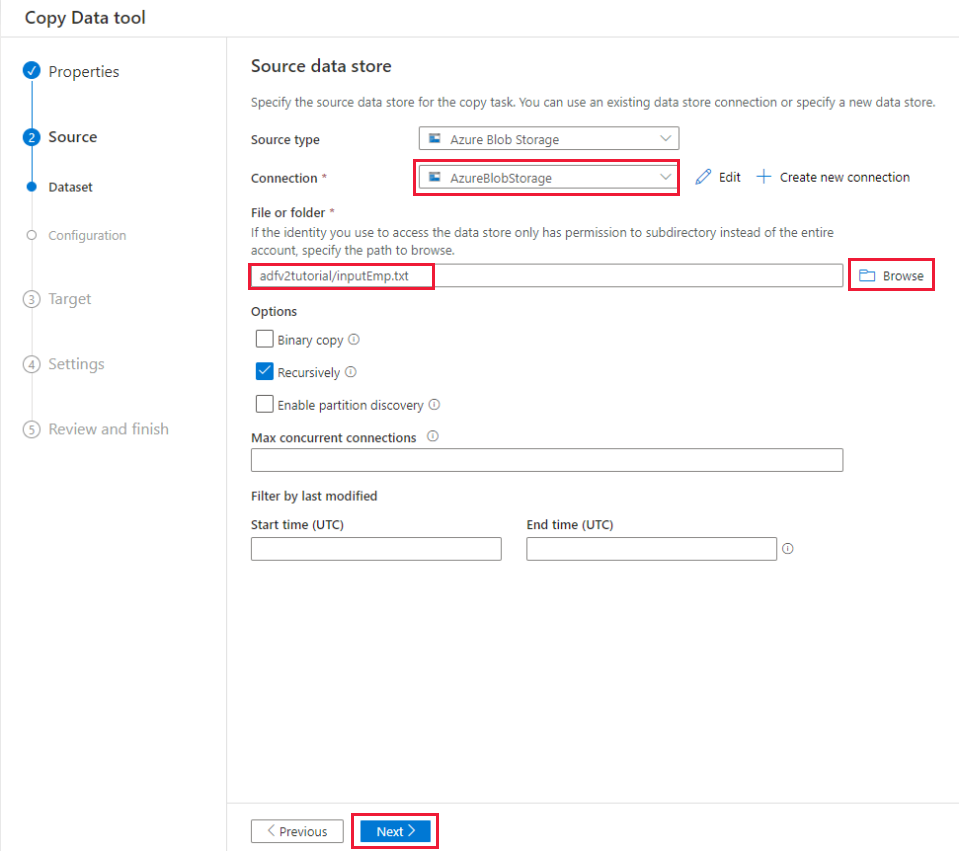Click the info icon beside Binary copy
This screenshot has height=851, width=959.
coord(353,339)
